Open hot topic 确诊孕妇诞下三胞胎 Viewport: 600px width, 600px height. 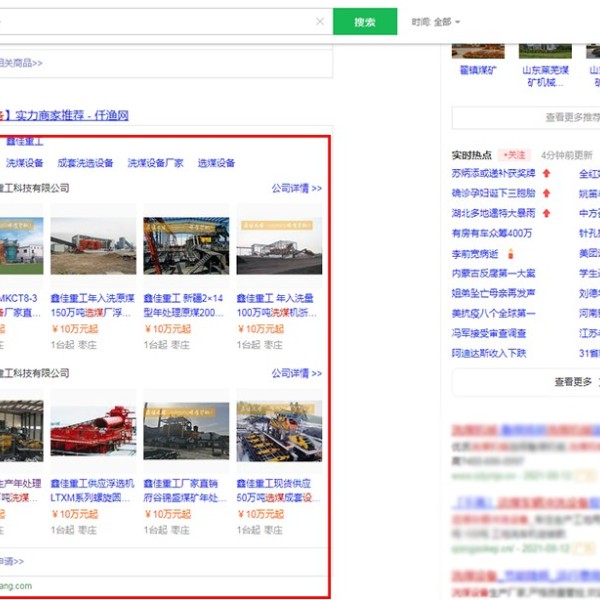coord(493,193)
